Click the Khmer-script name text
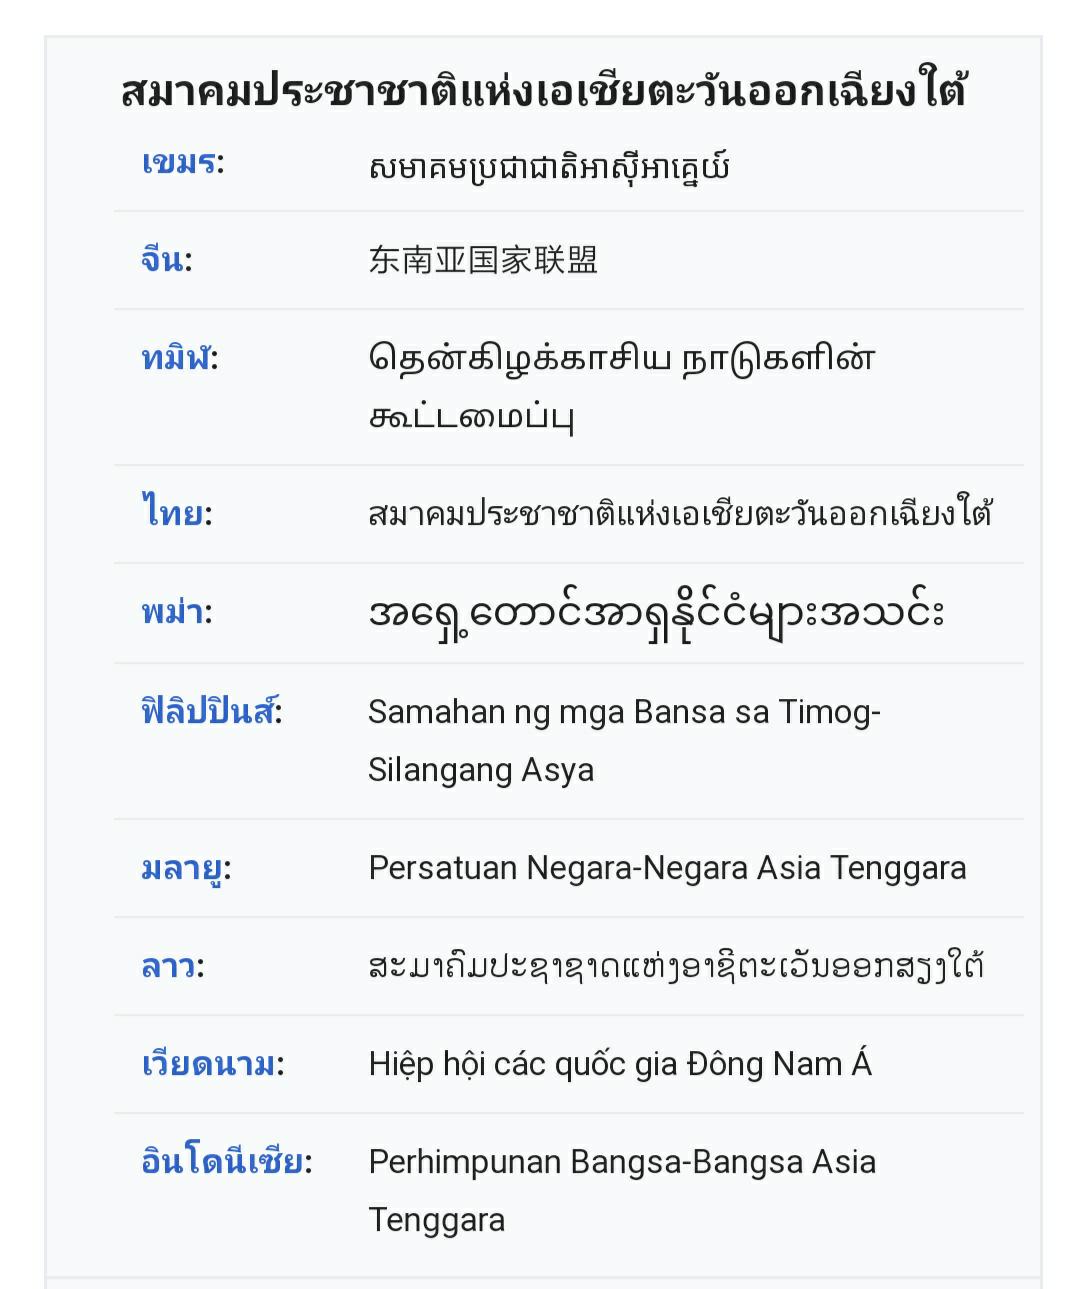Screen dimensions: 1080x1289 click(x=548, y=166)
